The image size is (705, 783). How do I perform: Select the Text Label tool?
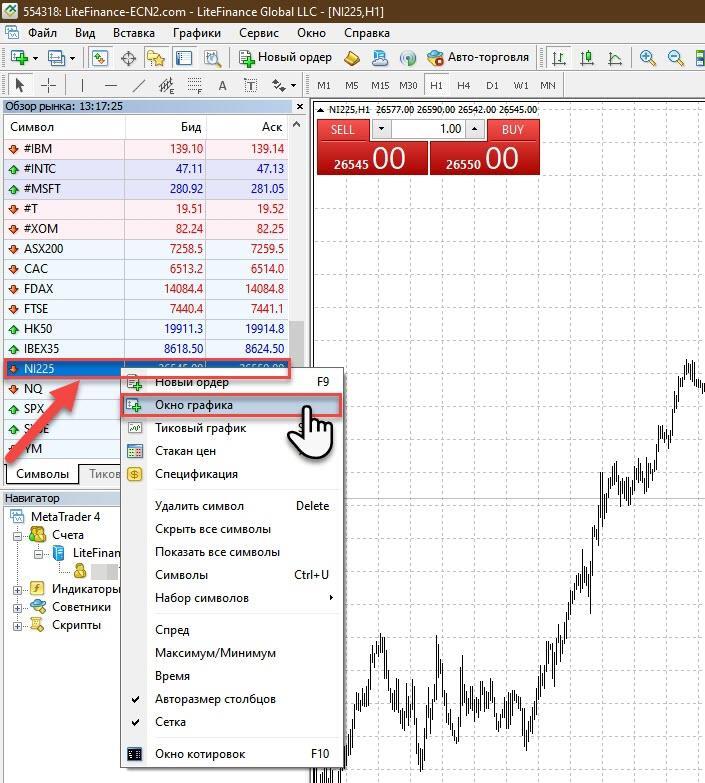[251, 85]
